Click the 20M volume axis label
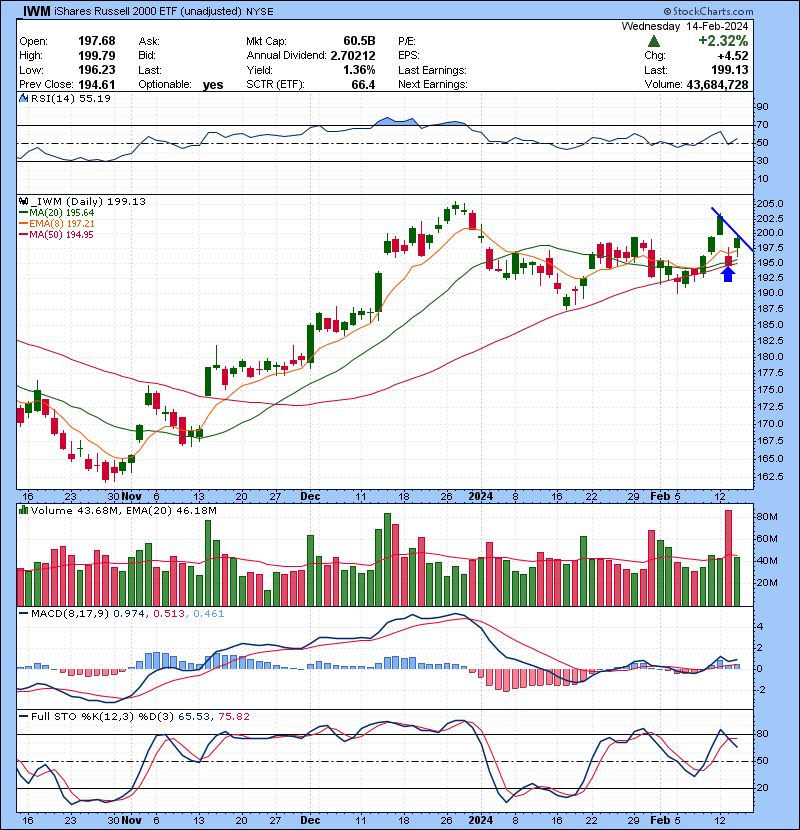 tap(767, 583)
